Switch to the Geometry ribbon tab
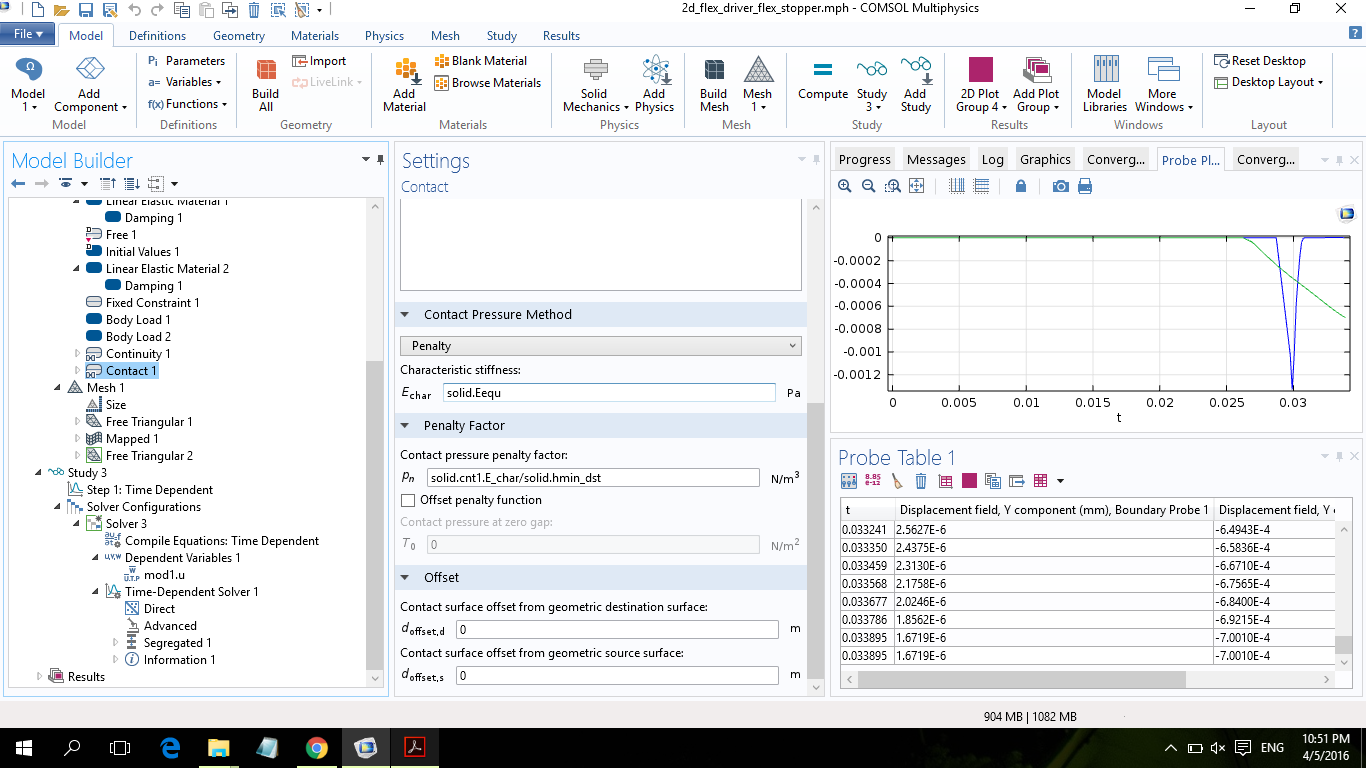1366x768 pixels. 238,36
